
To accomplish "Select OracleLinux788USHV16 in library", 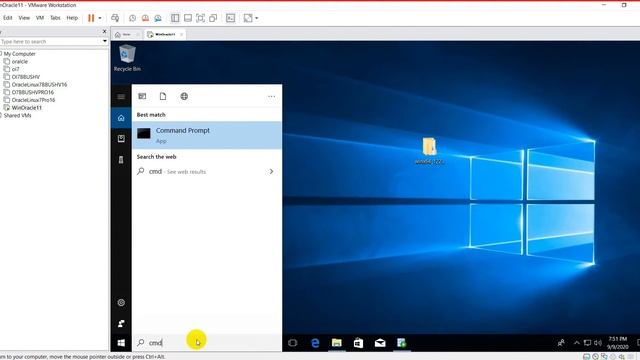I will coord(39,84).
